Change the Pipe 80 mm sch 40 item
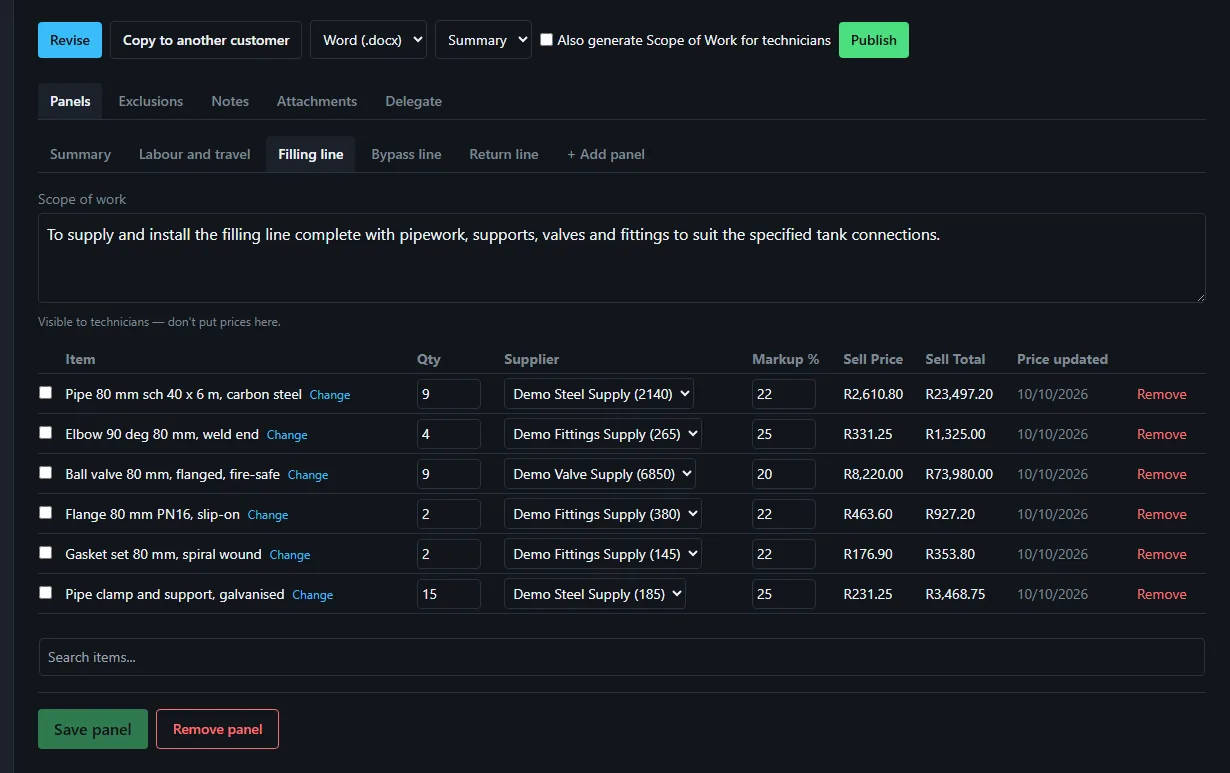 (x=330, y=395)
